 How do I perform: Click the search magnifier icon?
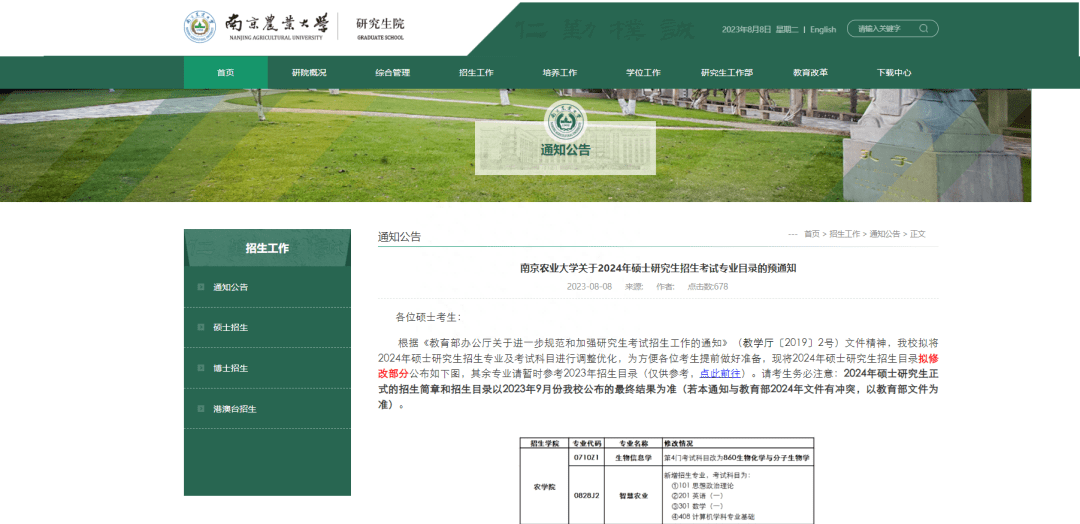coord(923,29)
